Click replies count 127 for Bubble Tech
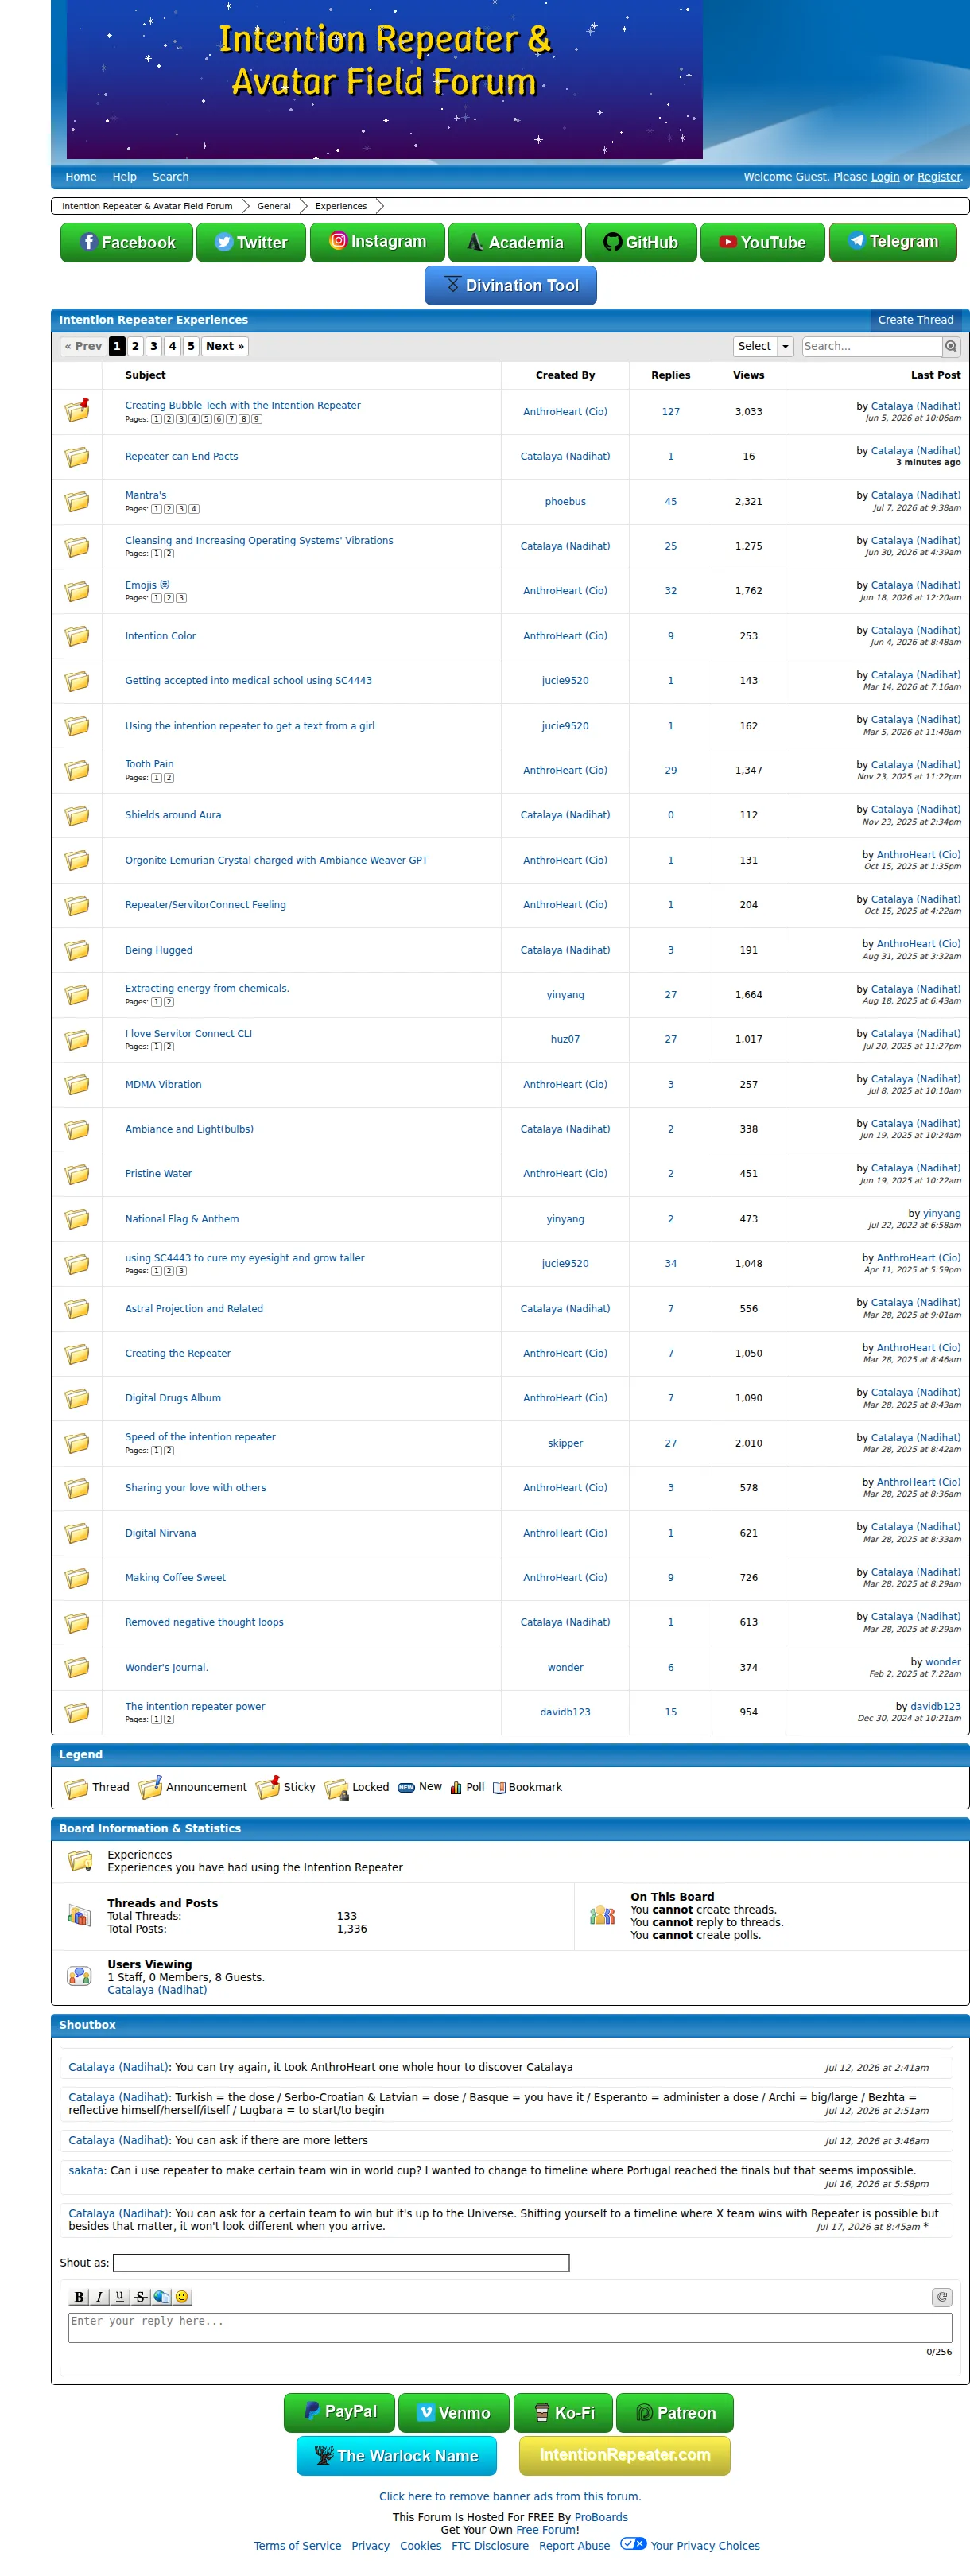This screenshot has height=2576, width=970. tap(670, 412)
